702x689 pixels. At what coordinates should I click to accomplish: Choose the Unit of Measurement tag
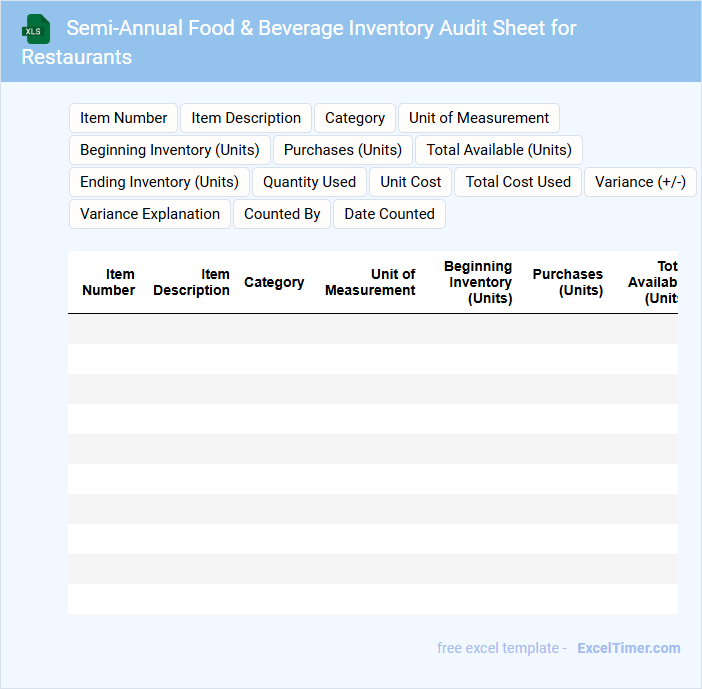[478, 118]
